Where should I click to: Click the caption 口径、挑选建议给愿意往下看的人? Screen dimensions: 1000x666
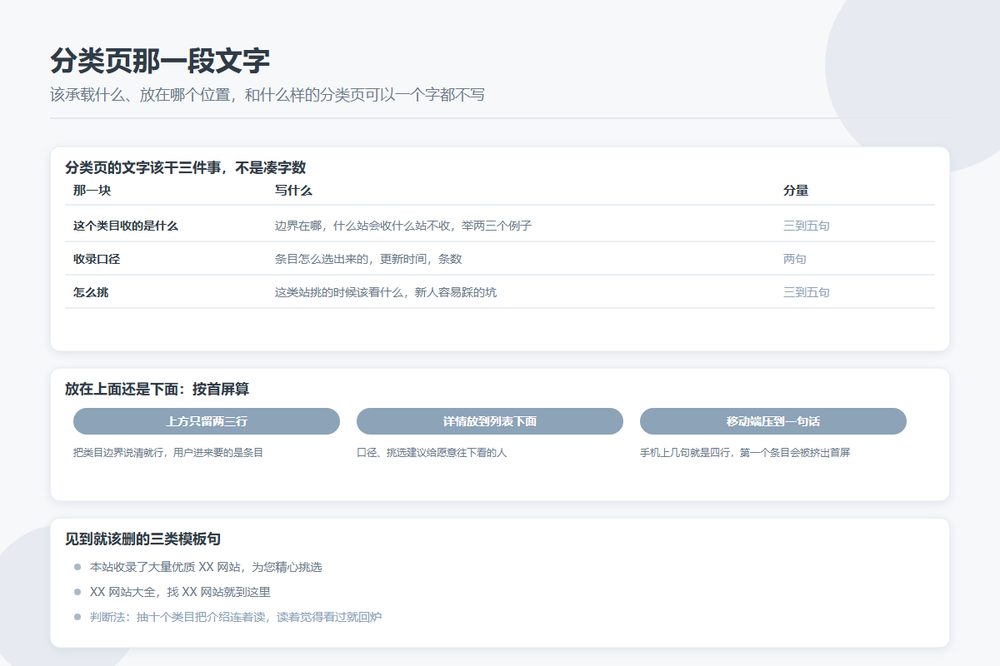pos(431,452)
